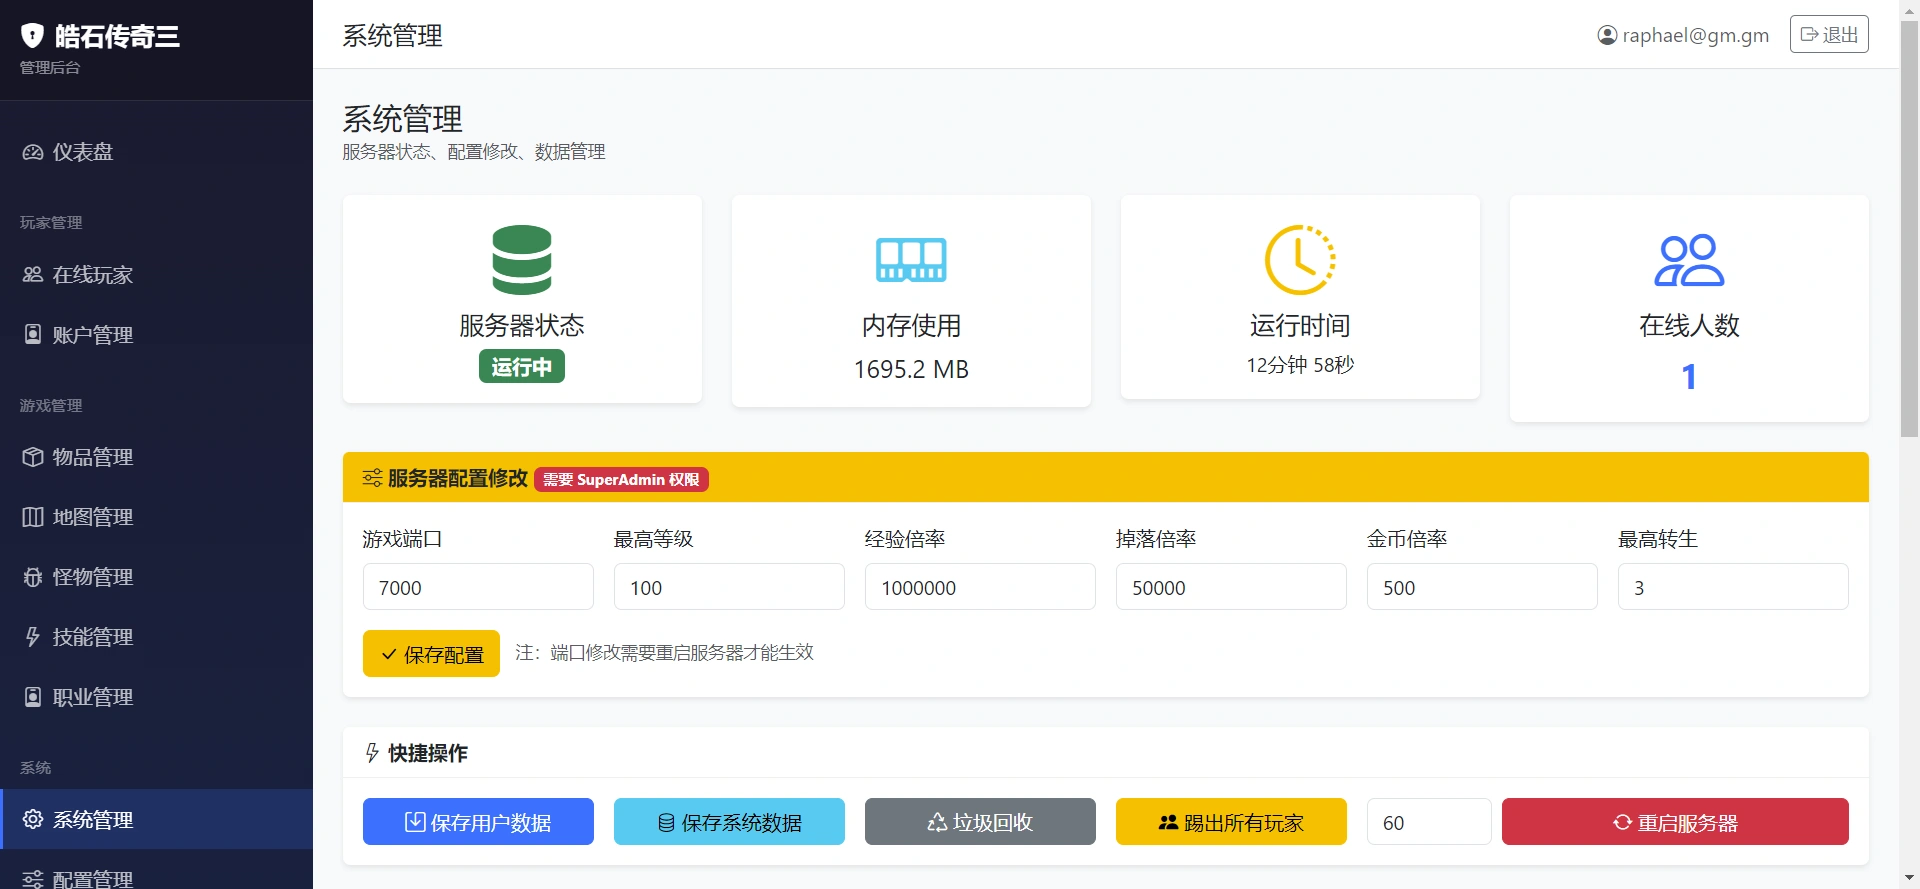The image size is (1920, 889).
Task: Open the 物品管理 sidebar page
Action: (x=92, y=457)
